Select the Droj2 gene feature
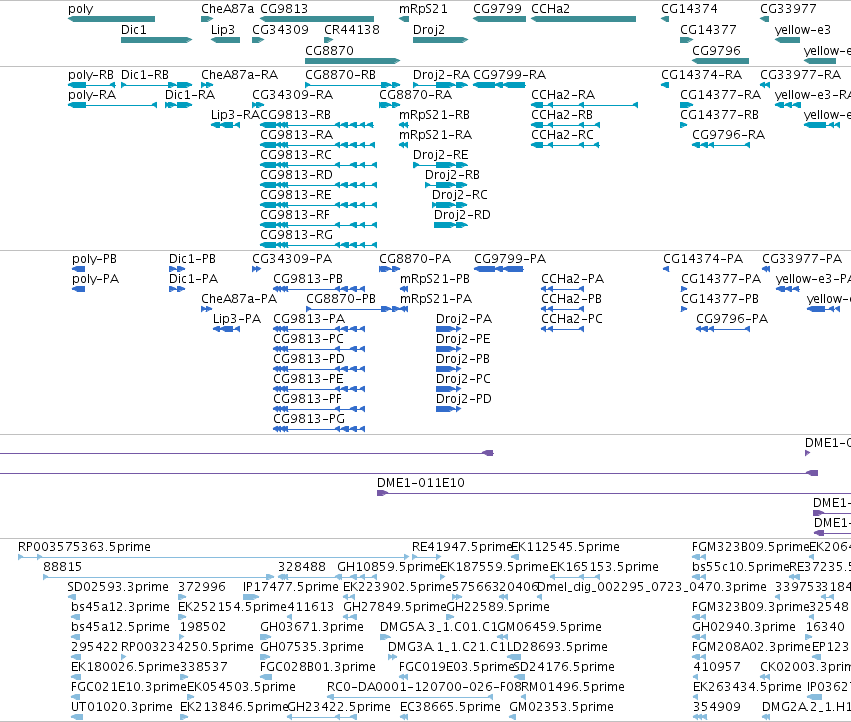851x722 pixels. pos(440,40)
